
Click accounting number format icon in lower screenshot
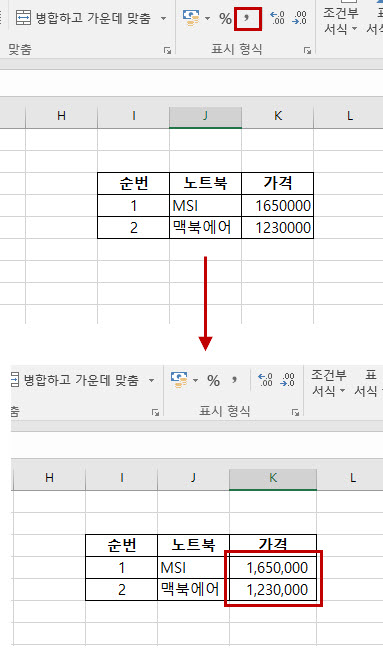pos(179,380)
